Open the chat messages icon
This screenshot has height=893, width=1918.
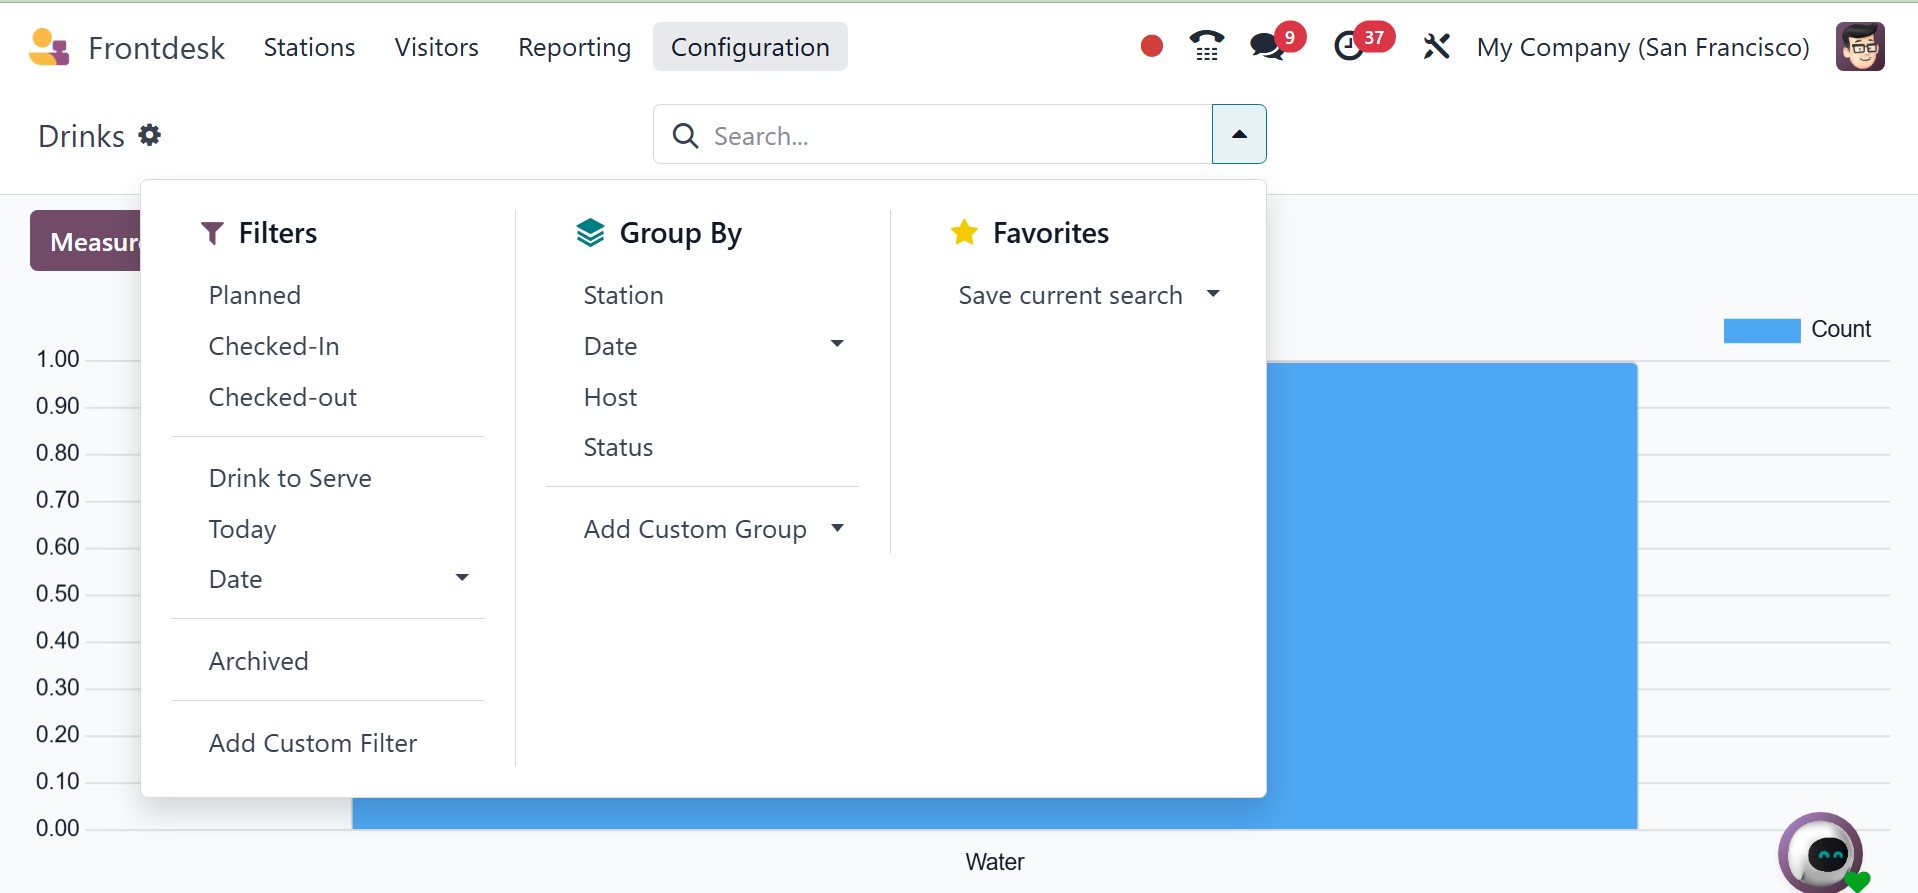[x=1267, y=46]
